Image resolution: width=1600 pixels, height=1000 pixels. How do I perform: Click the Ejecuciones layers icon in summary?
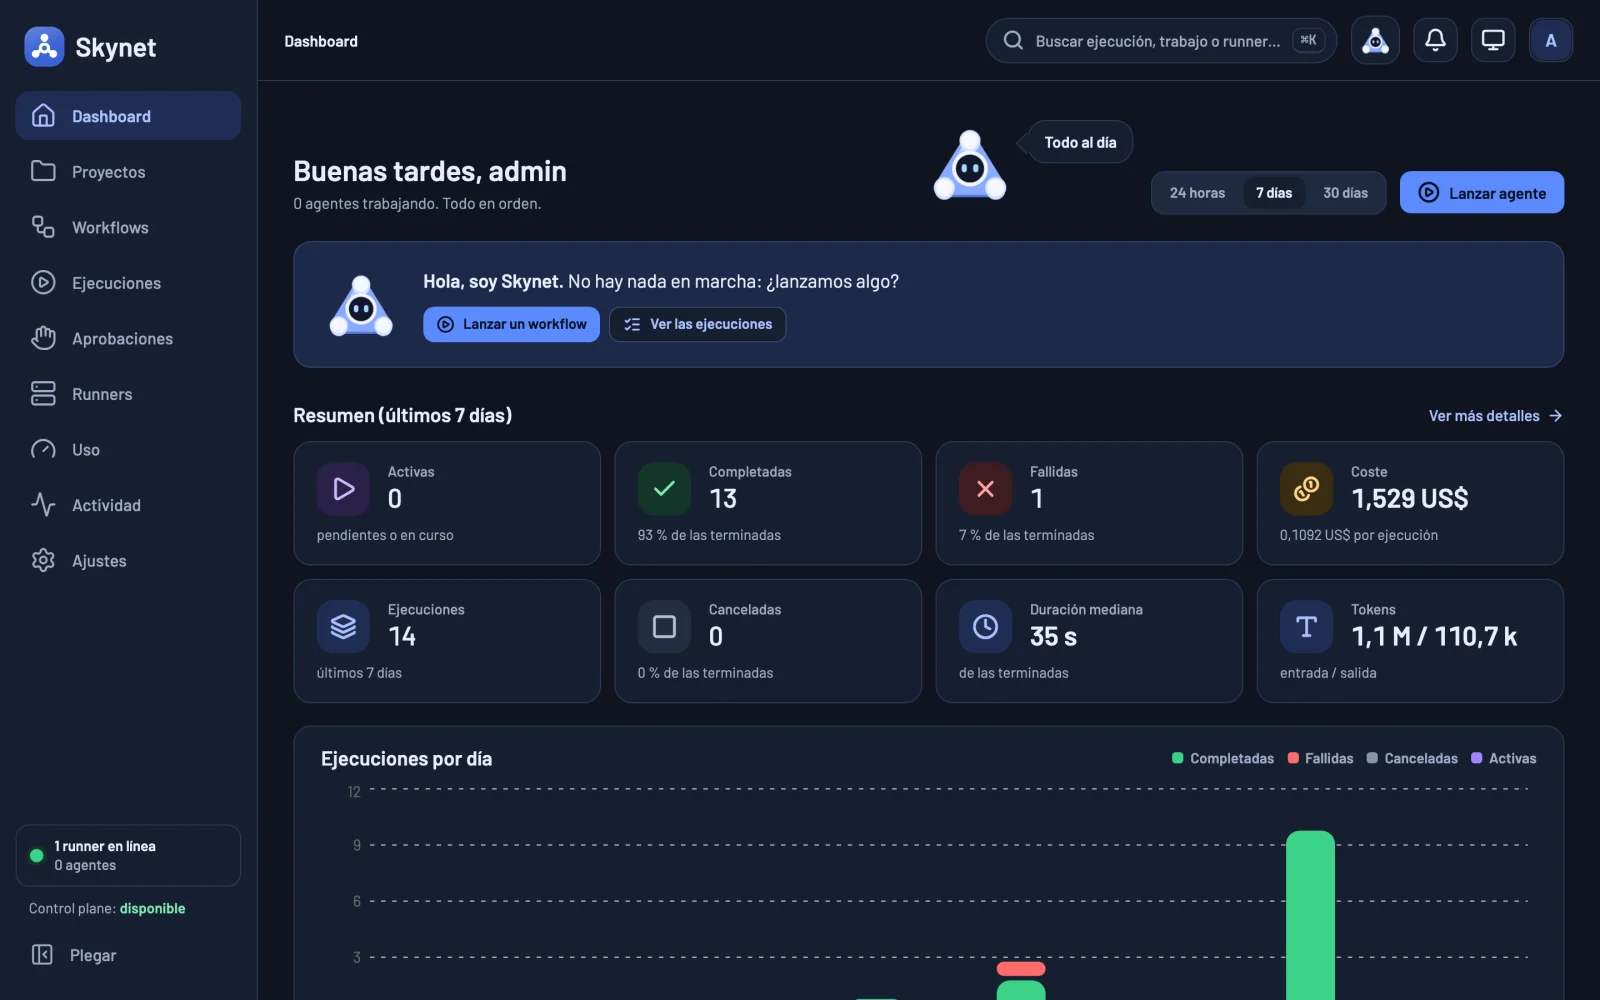(x=343, y=627)
